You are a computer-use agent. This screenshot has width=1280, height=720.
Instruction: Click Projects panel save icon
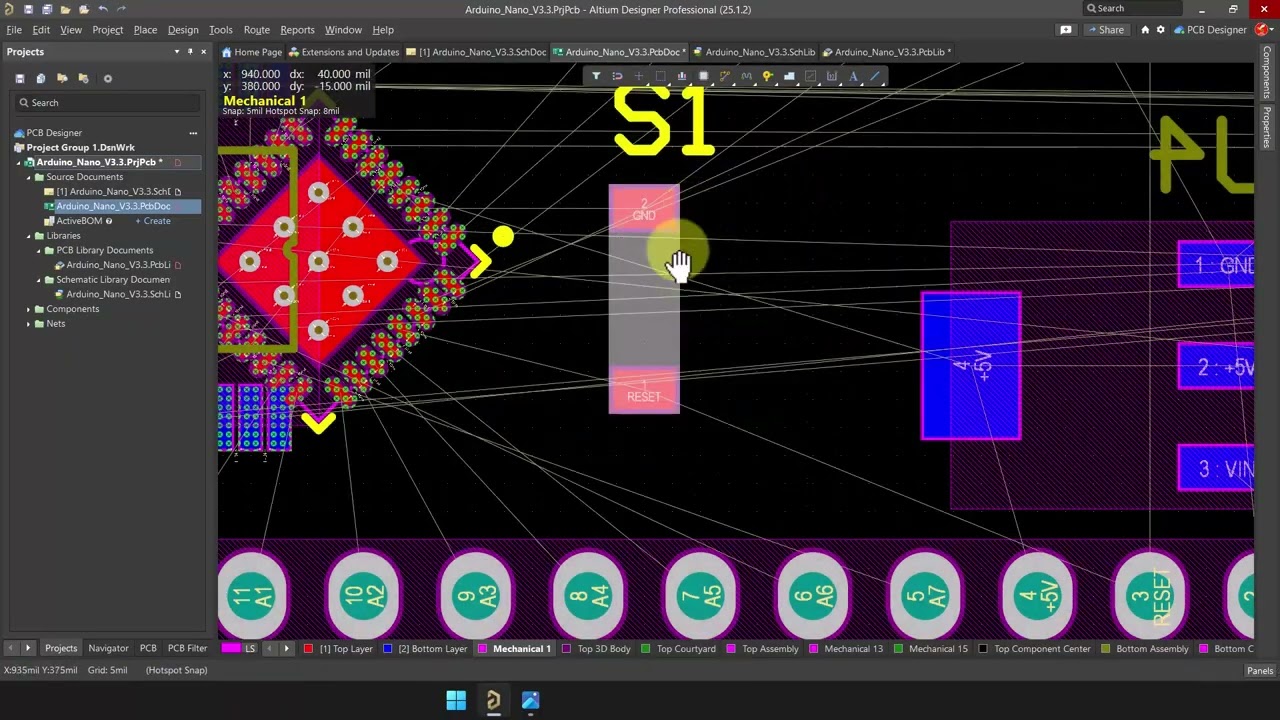[19, 78]
